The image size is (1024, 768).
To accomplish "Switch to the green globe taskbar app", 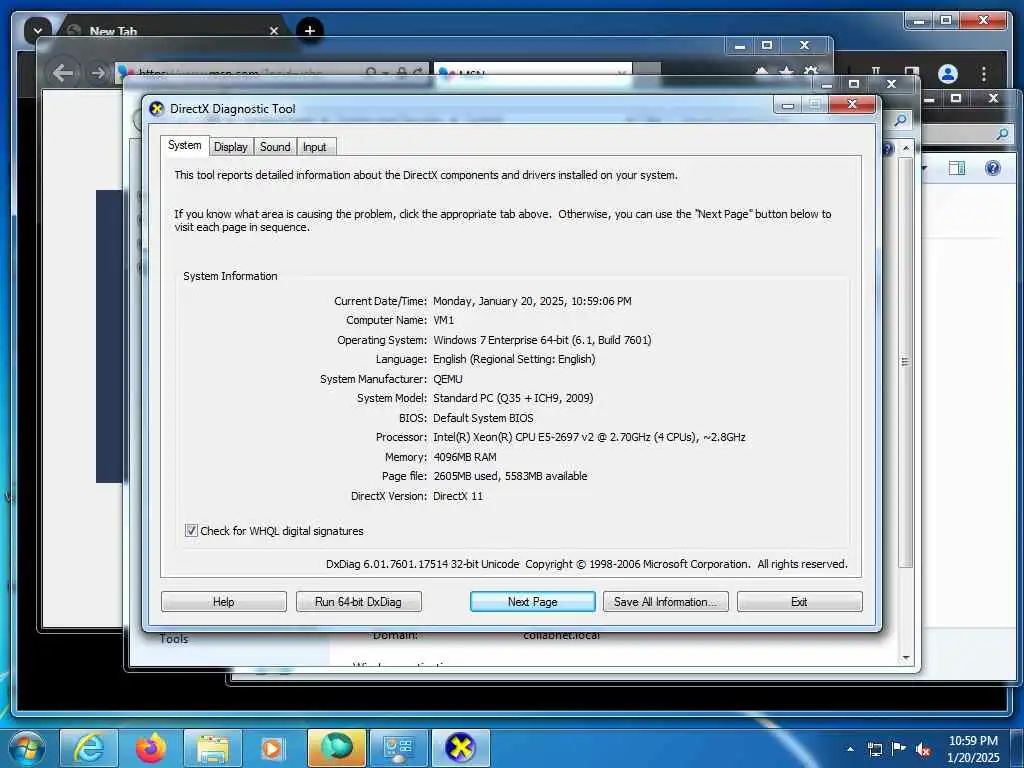I will 336,748.
